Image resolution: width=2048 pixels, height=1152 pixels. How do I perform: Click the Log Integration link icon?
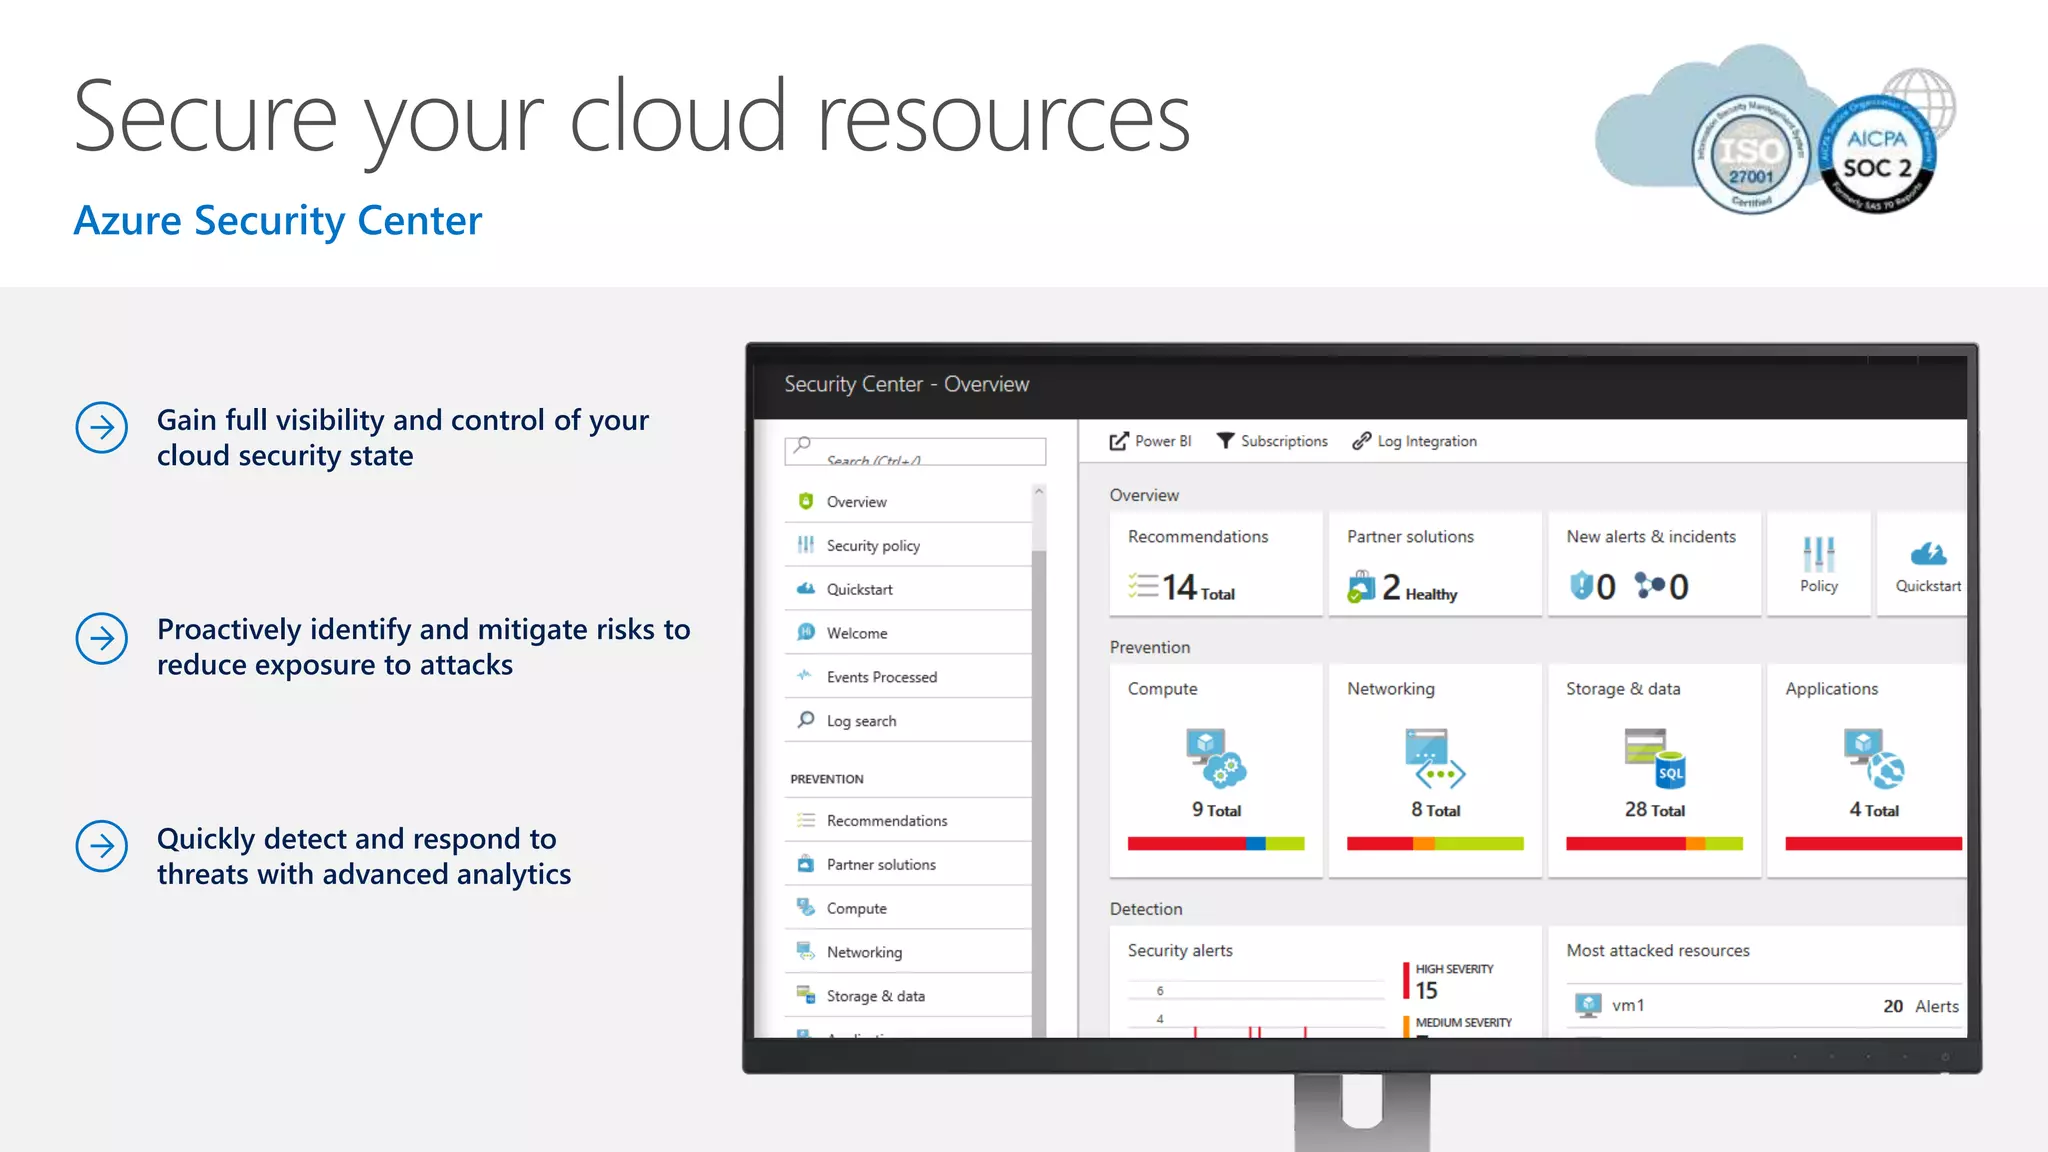point(1361,441)
